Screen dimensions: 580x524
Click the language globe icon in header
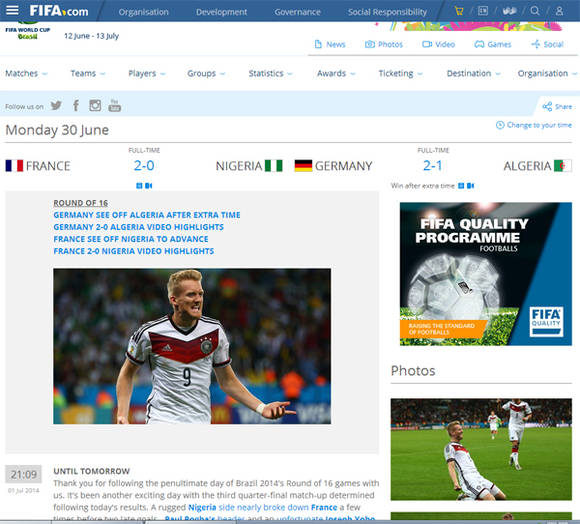(x=509, y=11)
